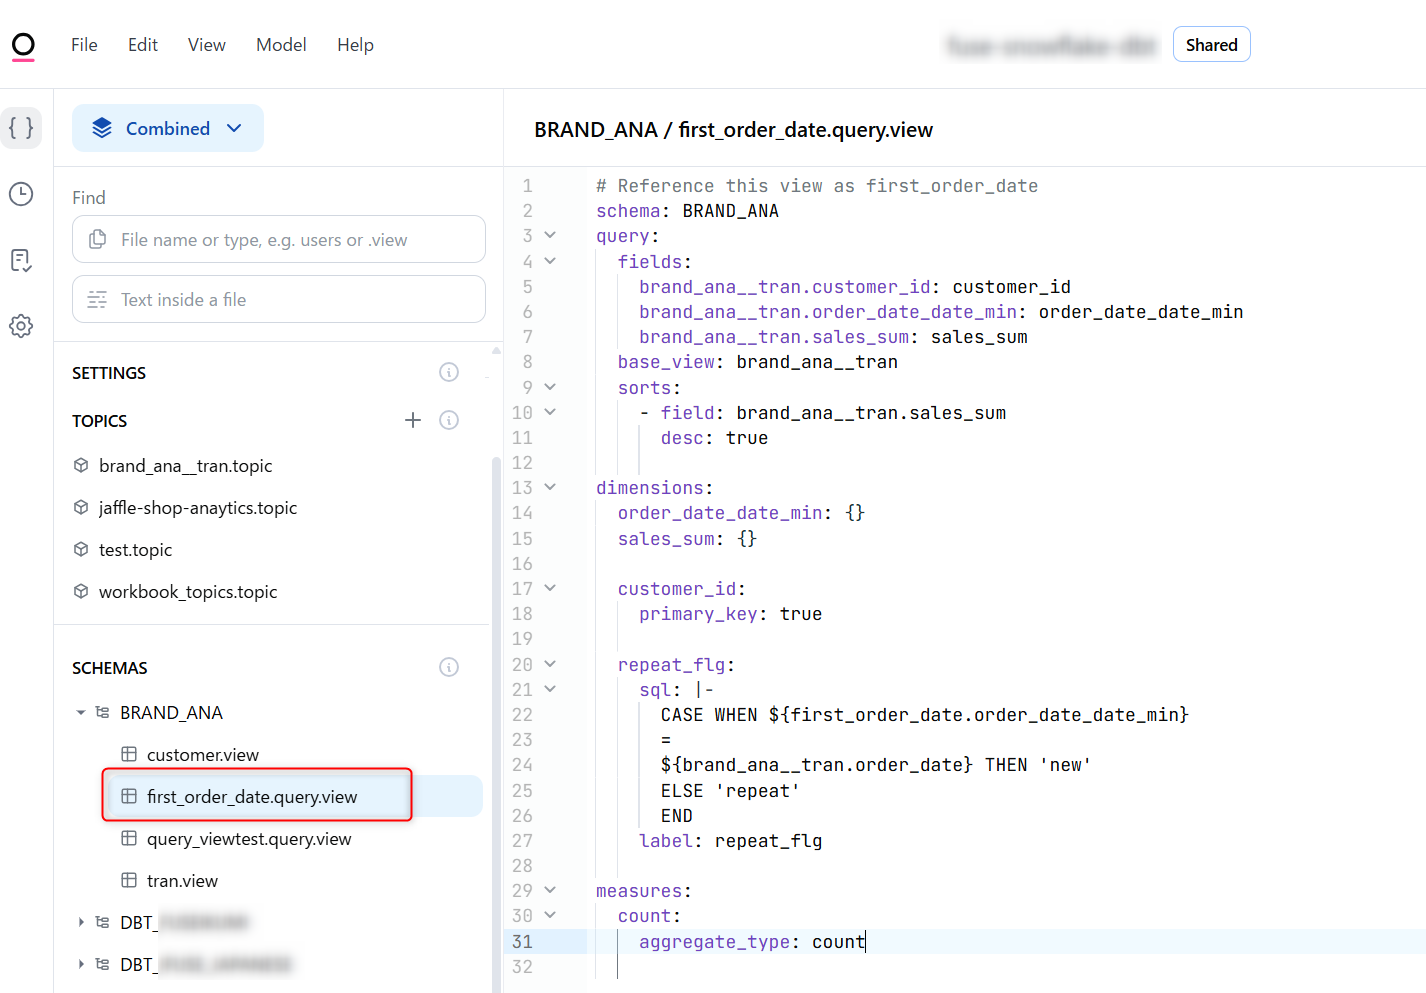Image resolution: width=1426 pixels, height=993 pixels.
Task: Open the Model menu
Action: (x=281, y=44)
